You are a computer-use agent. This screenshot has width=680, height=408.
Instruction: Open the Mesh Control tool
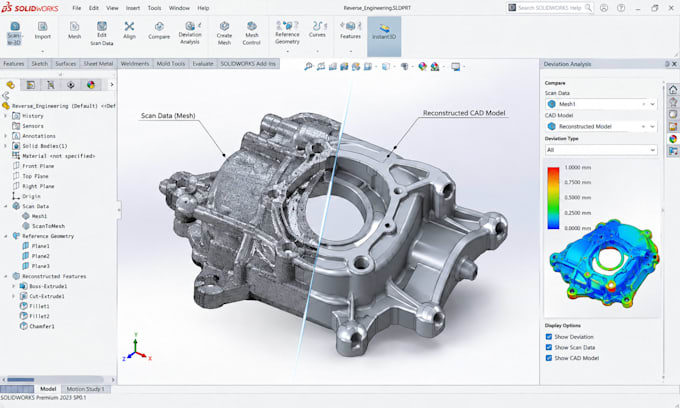click(252, 33)
